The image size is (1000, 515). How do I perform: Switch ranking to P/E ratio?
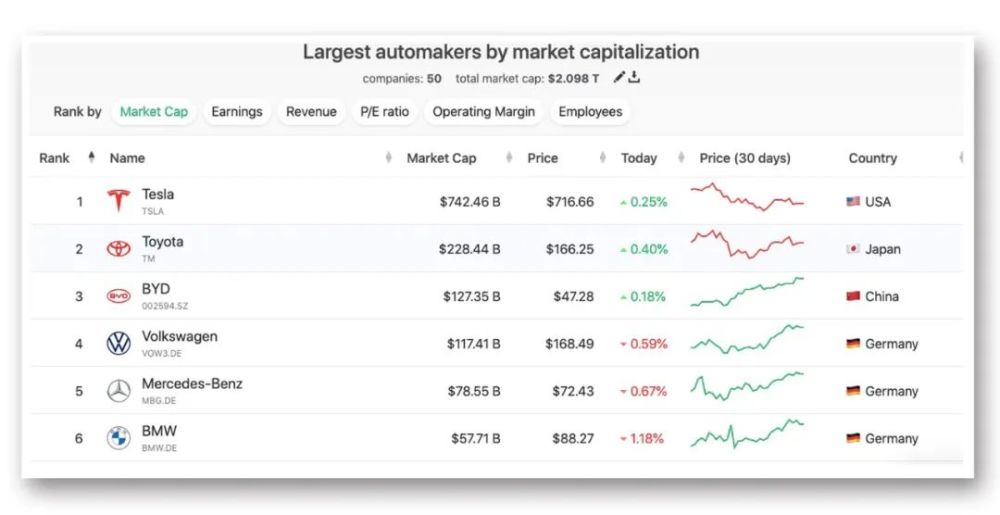pos(384,112)
